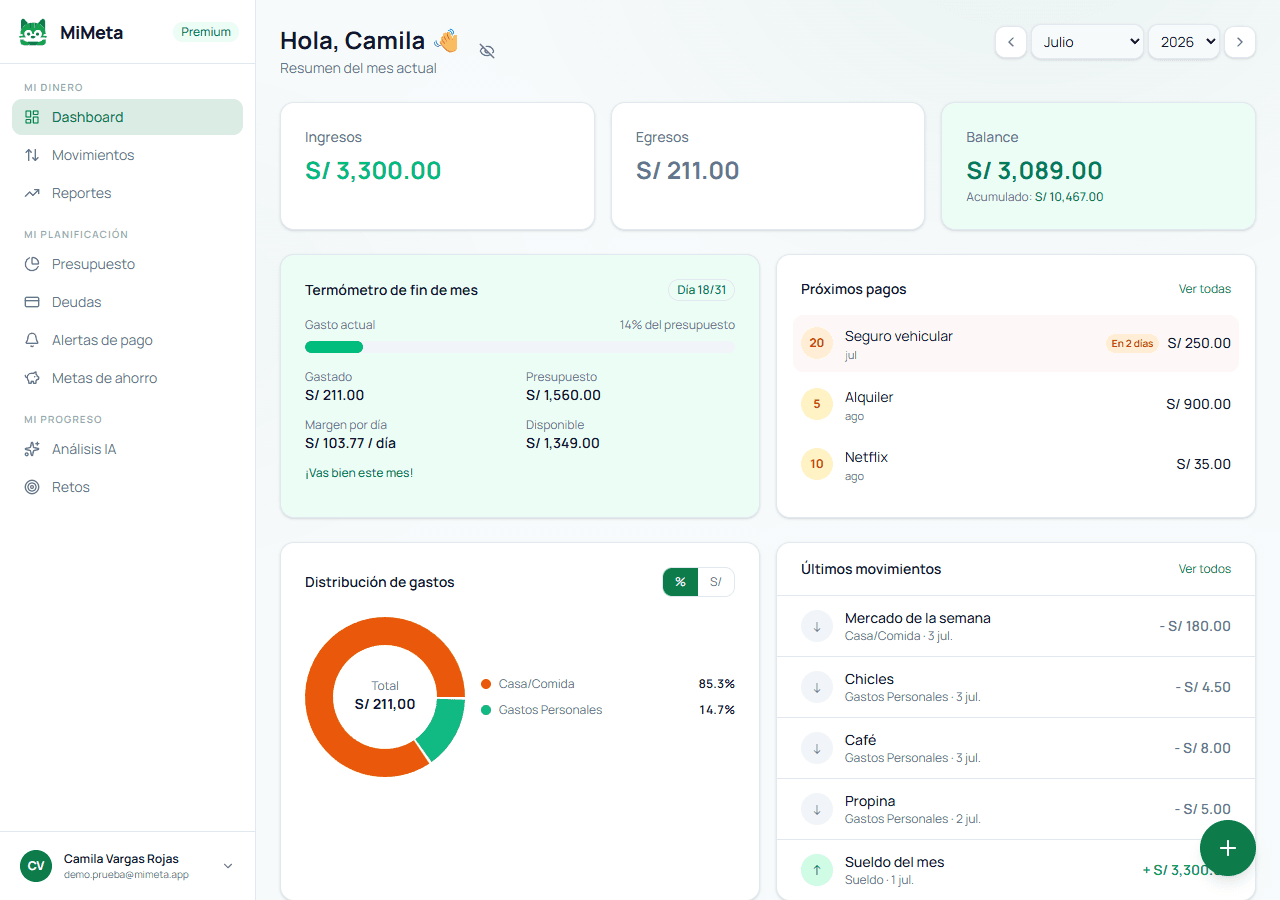Click the CV user avatar circle
Screen dimensions: 1280x900
click(36, 866)
